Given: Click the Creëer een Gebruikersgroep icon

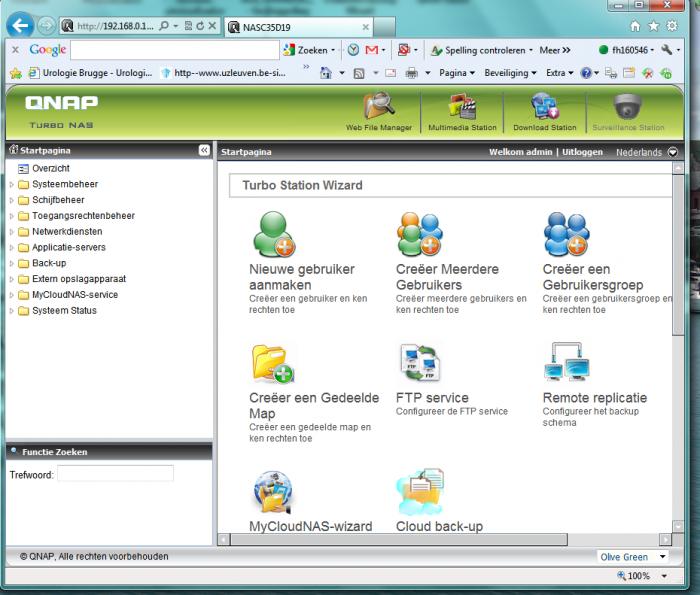Looking at the screenshot, I should click(567, 234).
